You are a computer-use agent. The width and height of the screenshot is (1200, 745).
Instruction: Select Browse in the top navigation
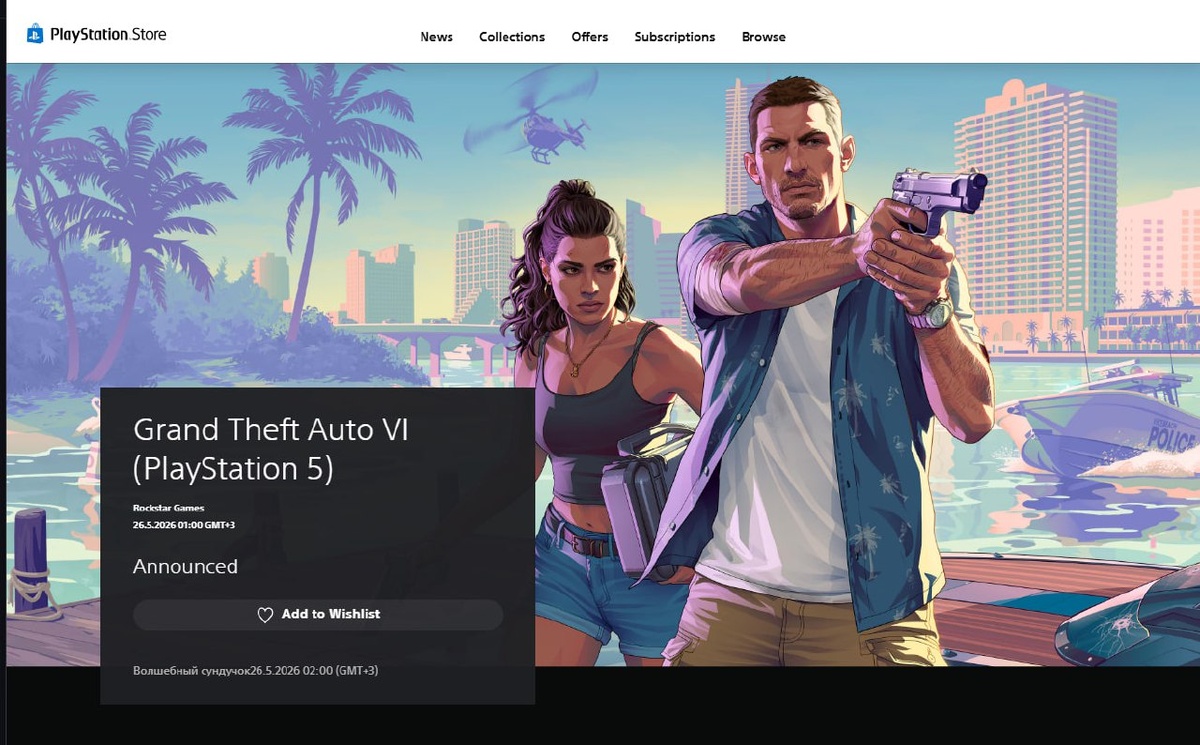[764, 37]
